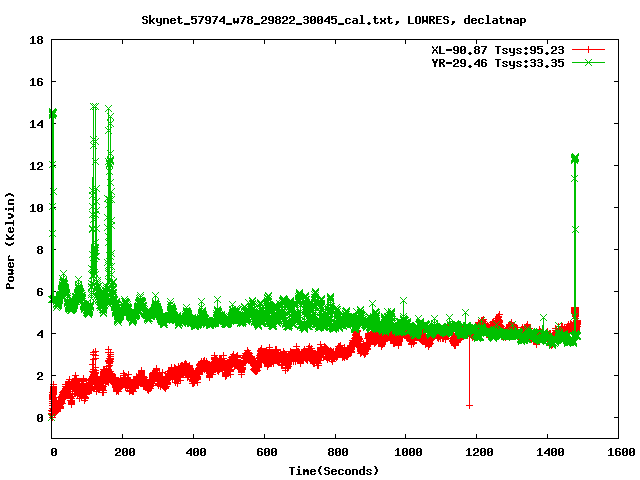Click x-axis tick label '600'
Image resolution: width=640 pixels, height=480 pixels.
pyautogui.click(x=267, y=452)
